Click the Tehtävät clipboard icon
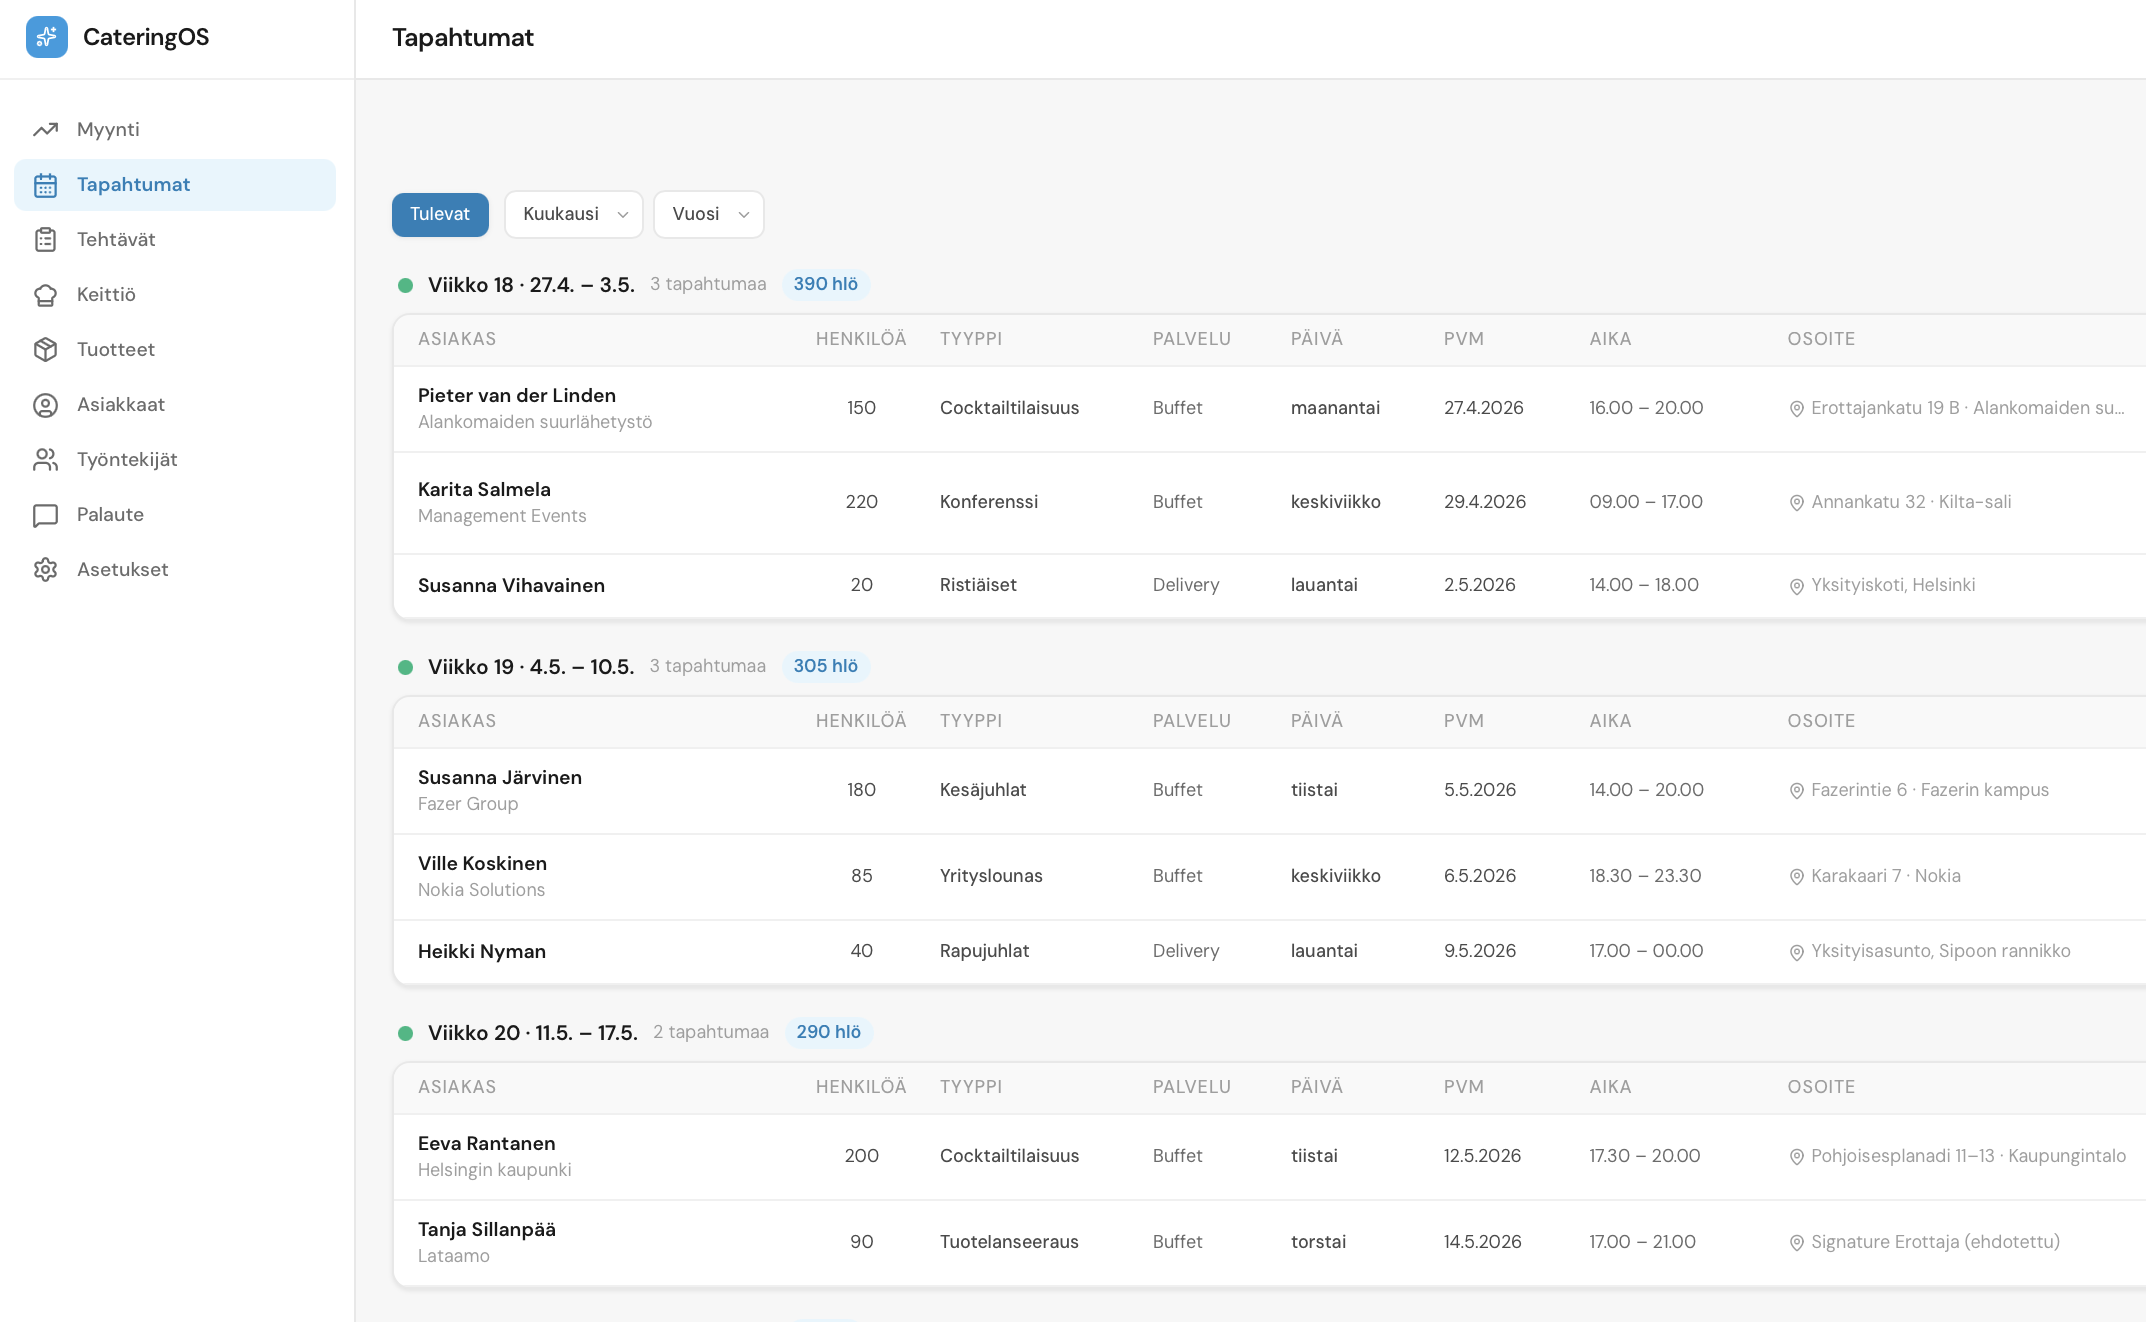The height and width of the screenshot is (1322, 2146). [x=45, y=240]
